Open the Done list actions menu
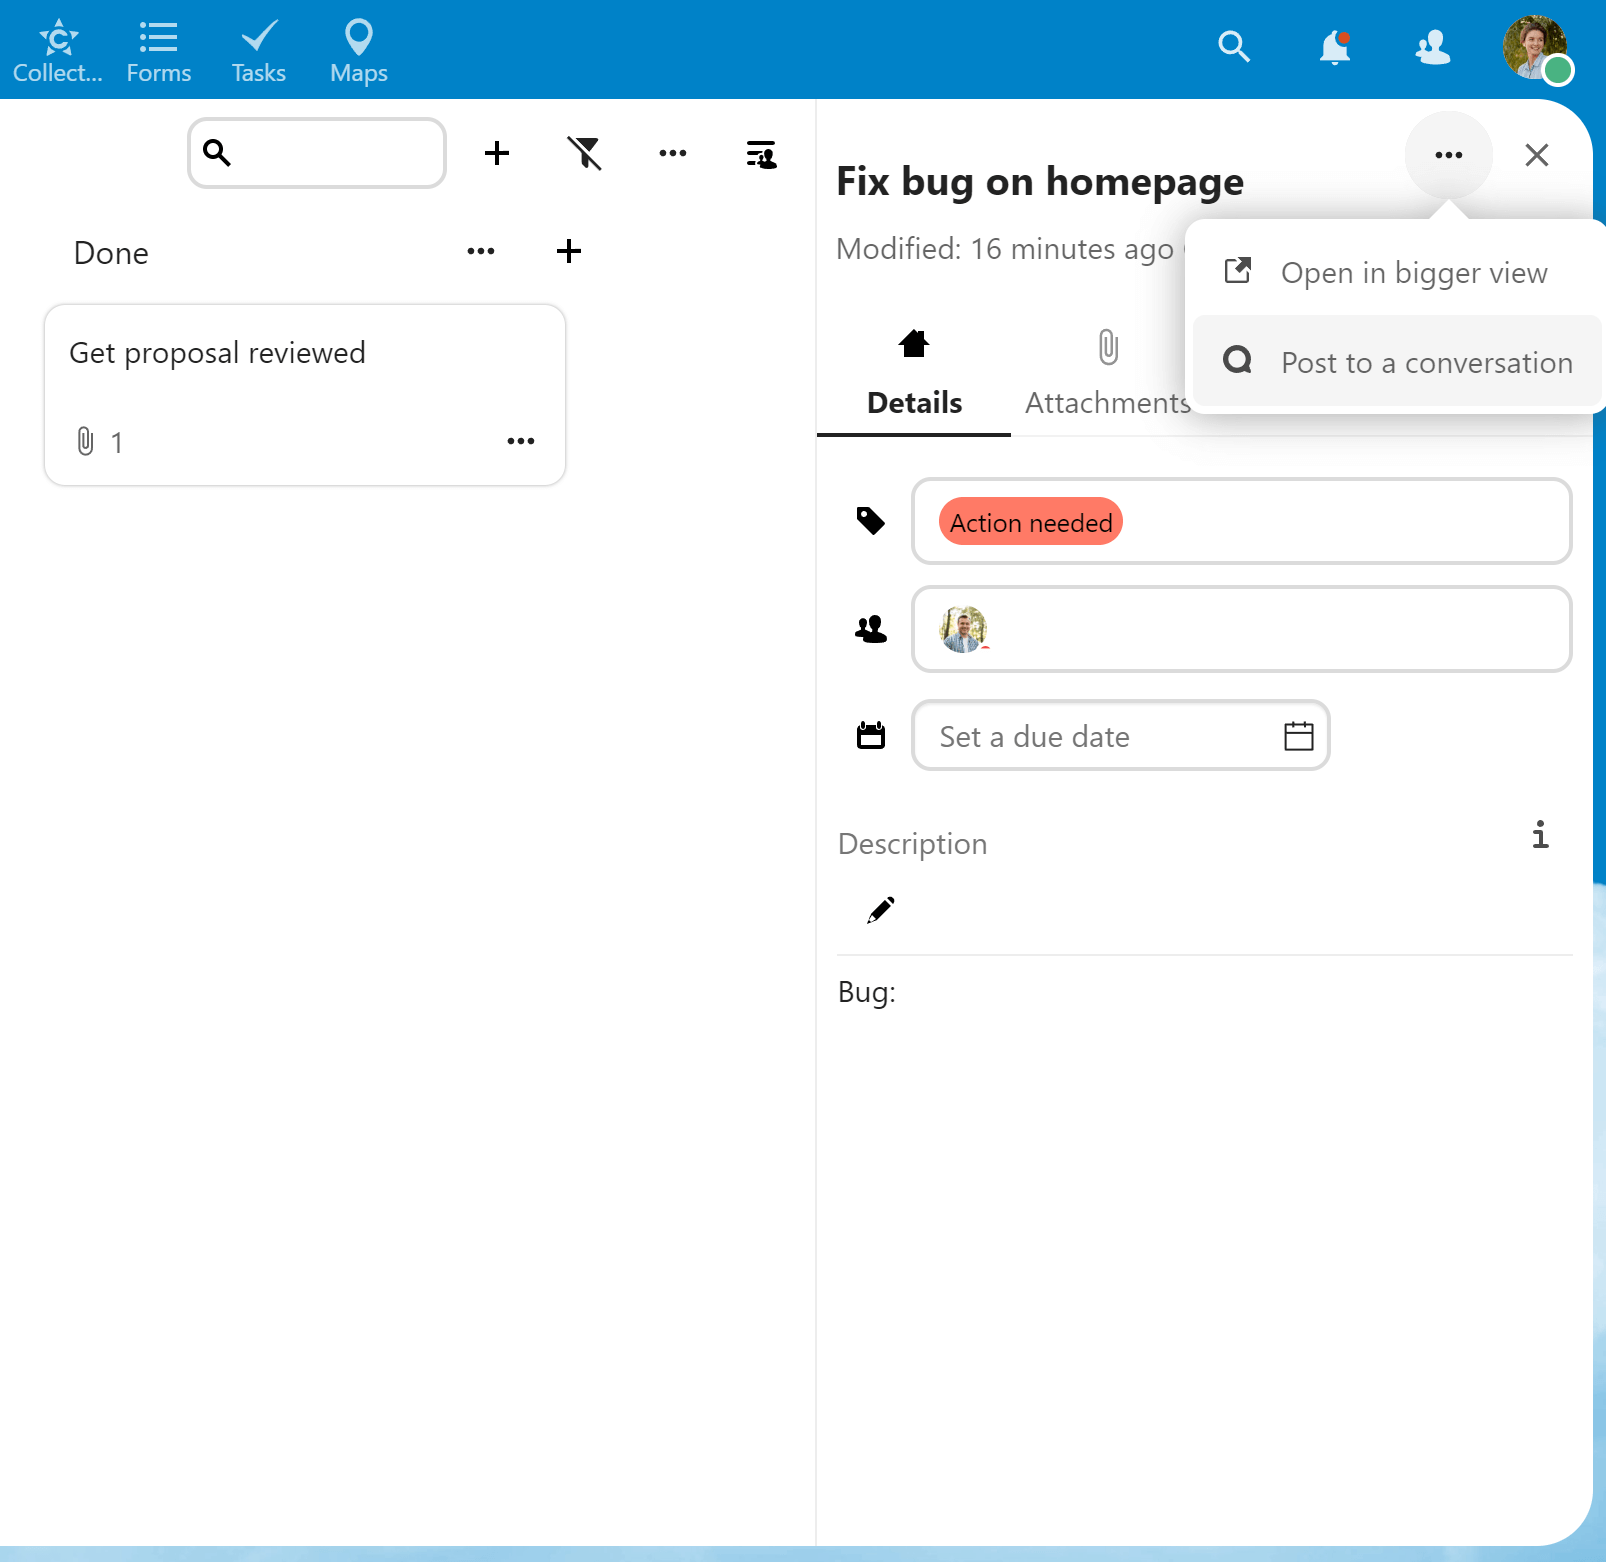The image size is (1606, 1562). click(481, 251)
